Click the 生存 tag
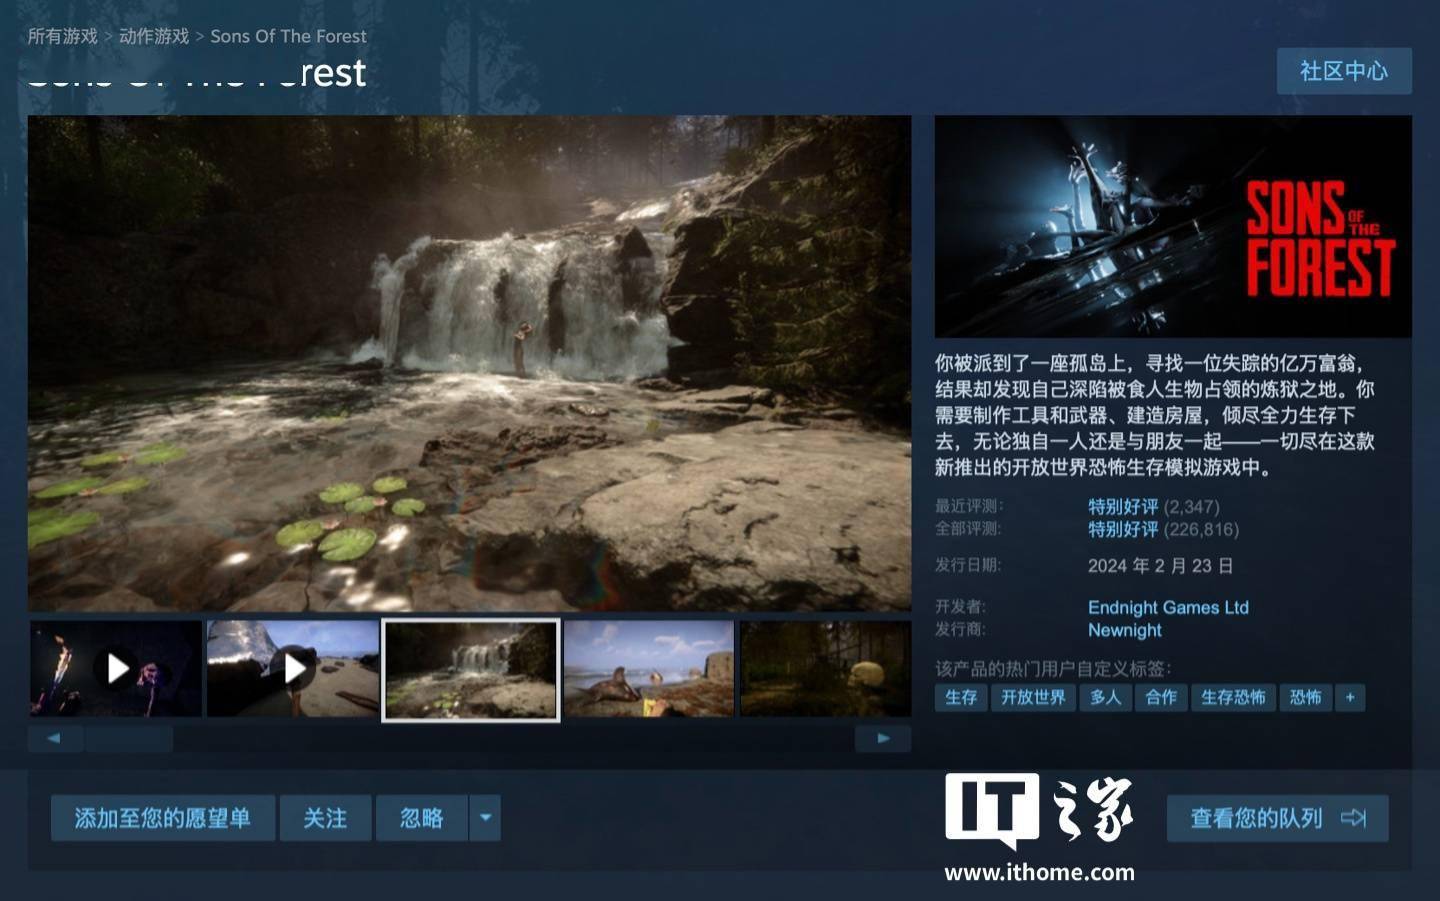1440x901 pixels. [x=961, y=697]
